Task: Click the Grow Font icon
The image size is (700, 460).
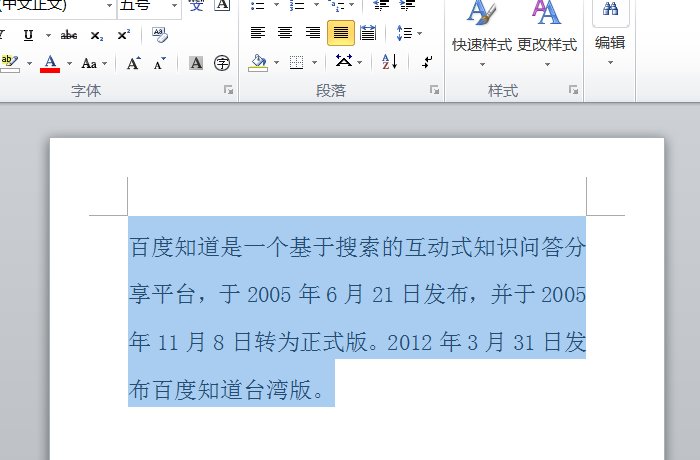Action: (133, 63)
